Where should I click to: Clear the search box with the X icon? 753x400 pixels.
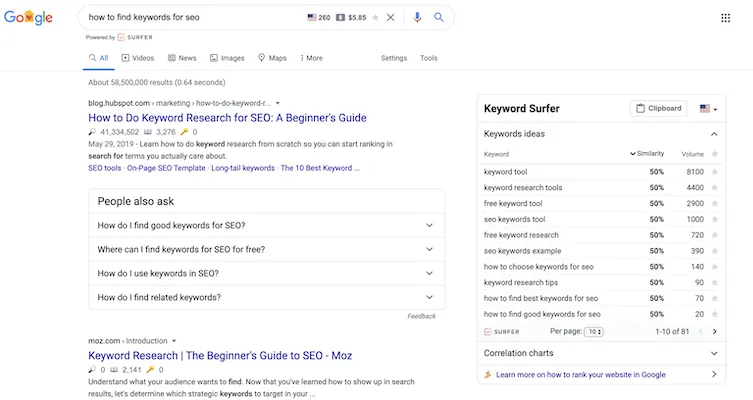391,17
